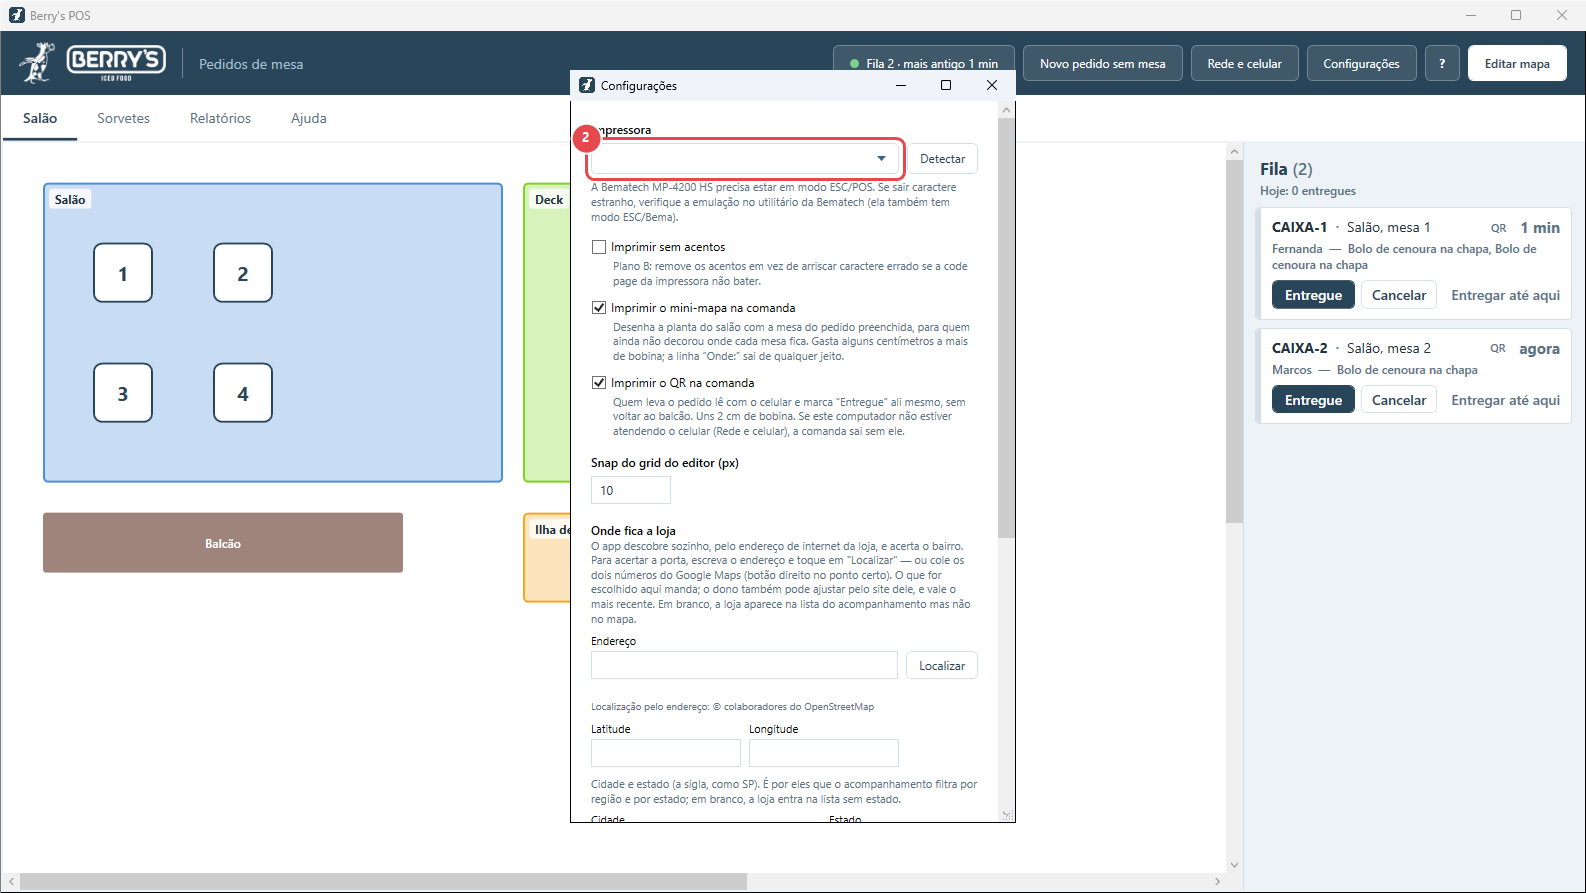The width and height of the screenshot is (1586, 893).
Task: Click the Pedidos de mesa header title
Action: 251,64
